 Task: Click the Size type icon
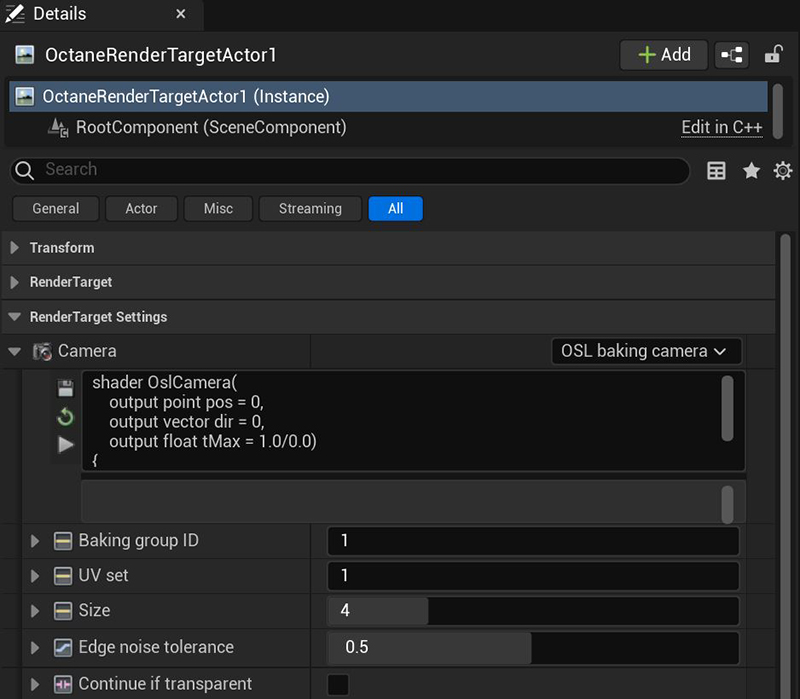63,611
